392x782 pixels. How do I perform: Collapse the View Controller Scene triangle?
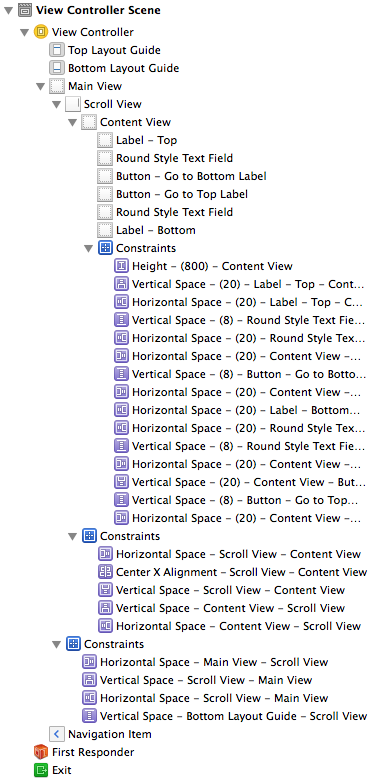click(x=8, y=10)
